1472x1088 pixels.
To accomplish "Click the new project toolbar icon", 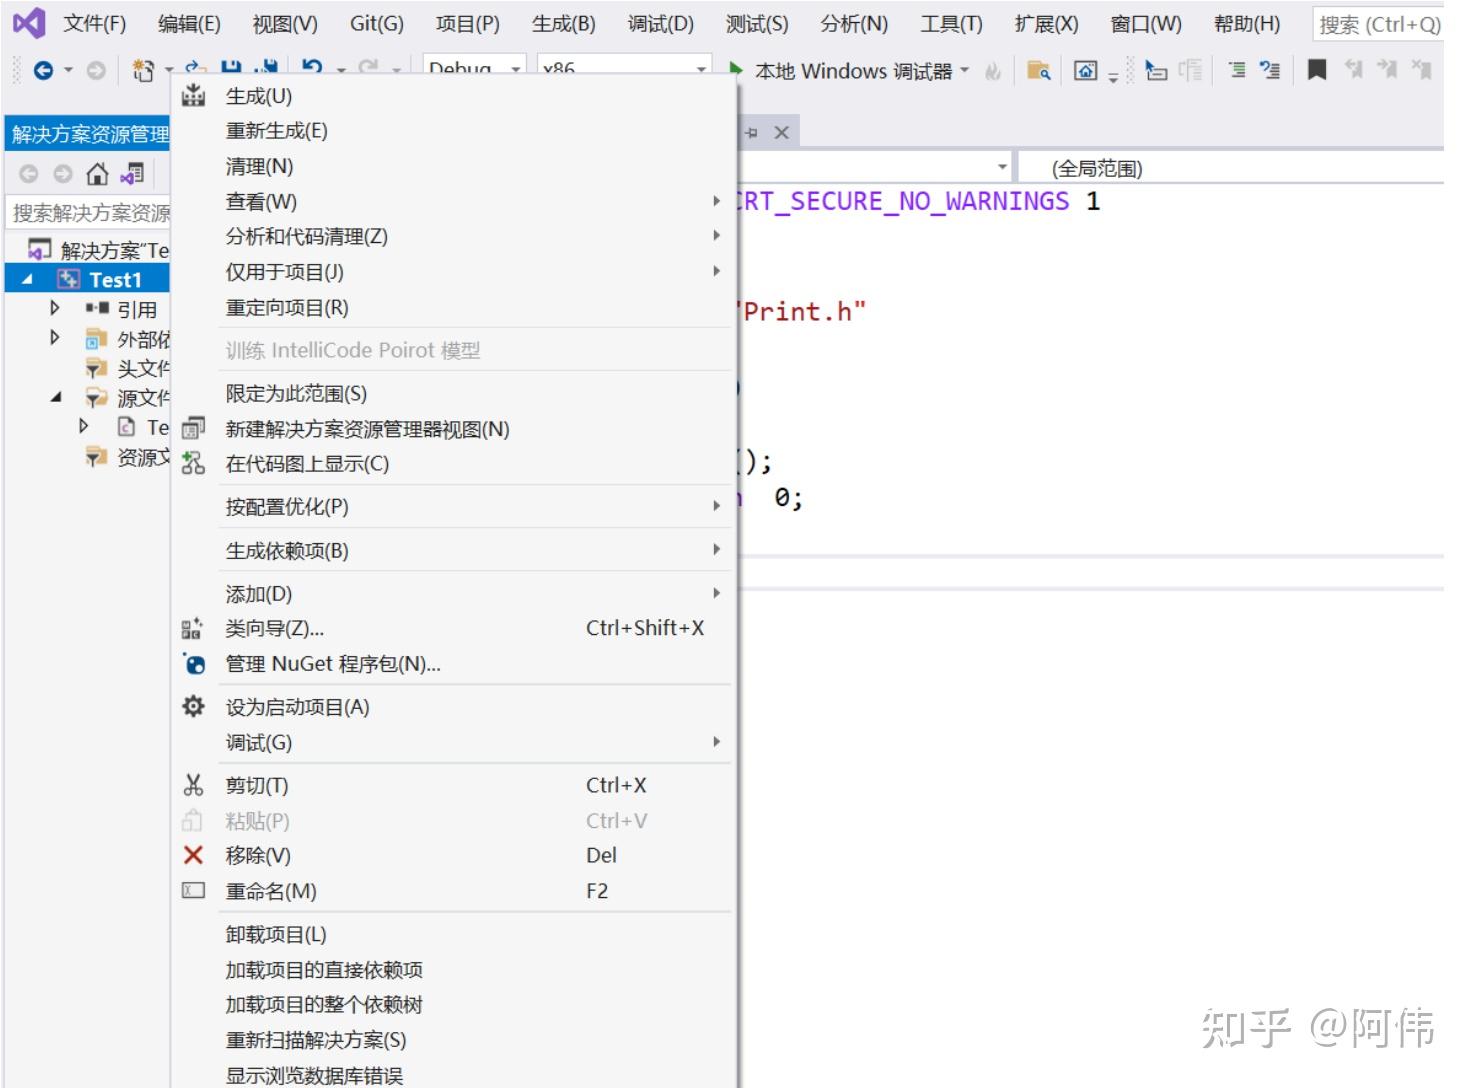I will click(143, 70).
